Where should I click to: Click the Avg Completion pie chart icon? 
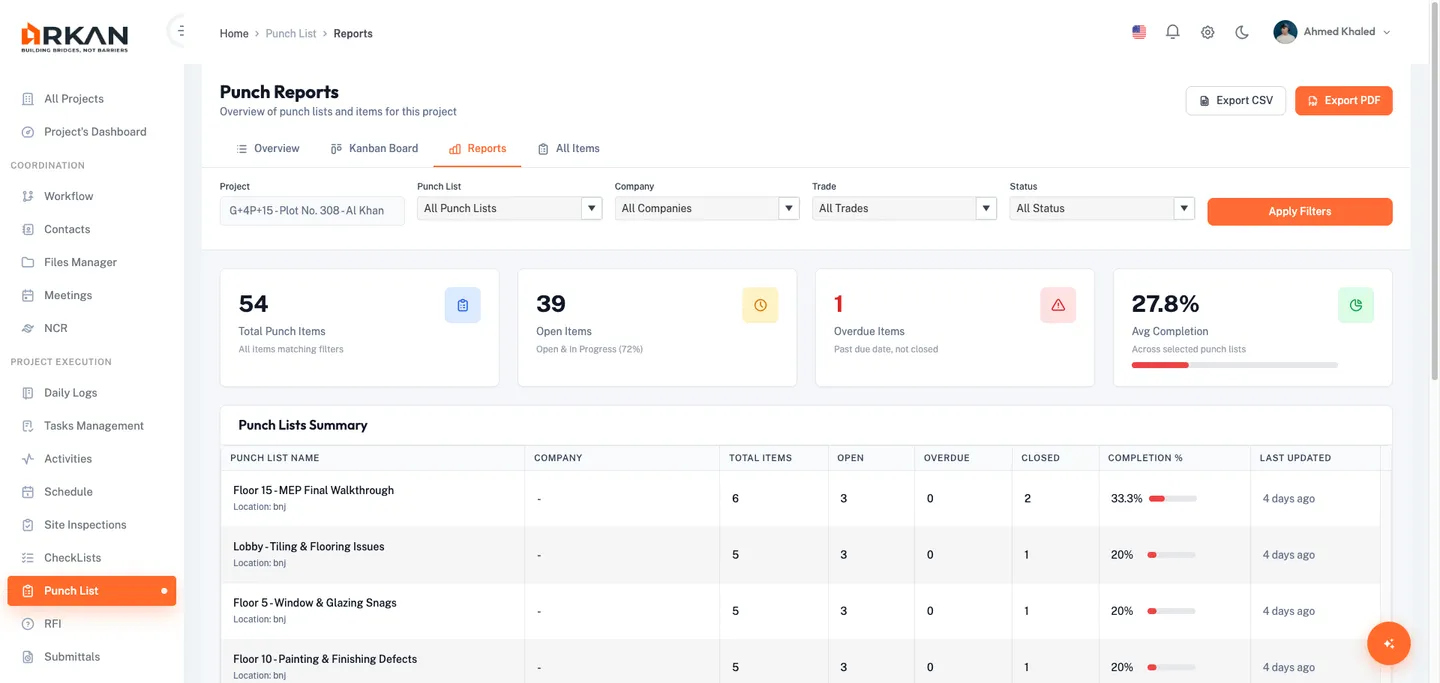coord(1355,305)
